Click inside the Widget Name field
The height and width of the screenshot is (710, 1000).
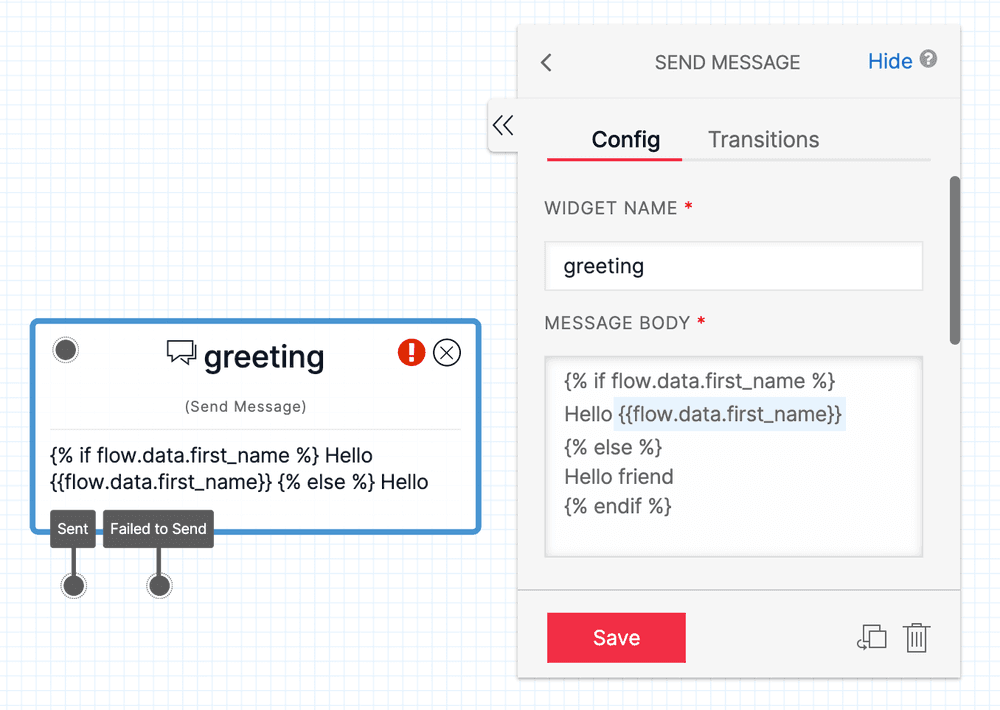point(733,266)
